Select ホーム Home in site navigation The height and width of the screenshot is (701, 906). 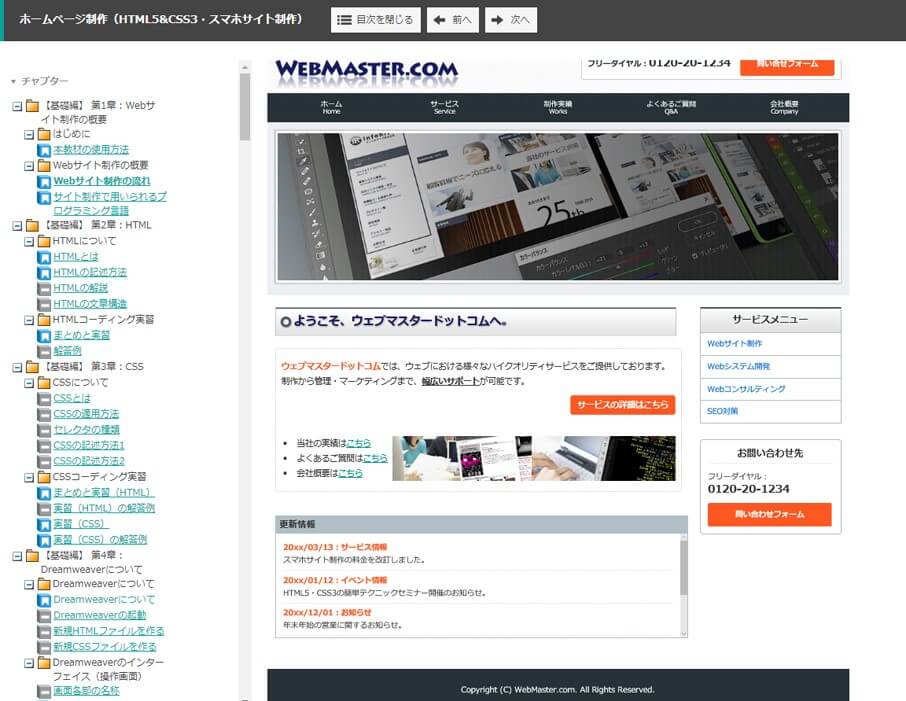[331, 107]
